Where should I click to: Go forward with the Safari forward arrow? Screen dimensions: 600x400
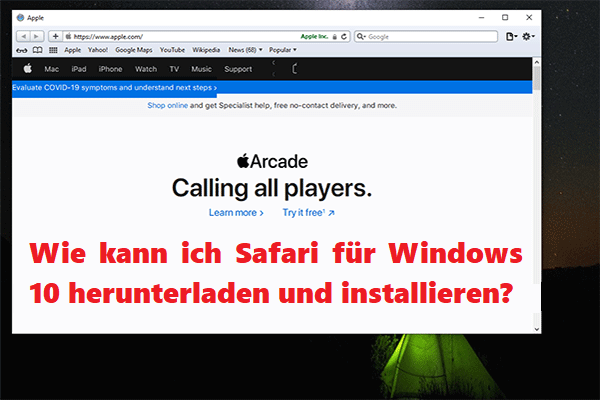pos(37,36)
